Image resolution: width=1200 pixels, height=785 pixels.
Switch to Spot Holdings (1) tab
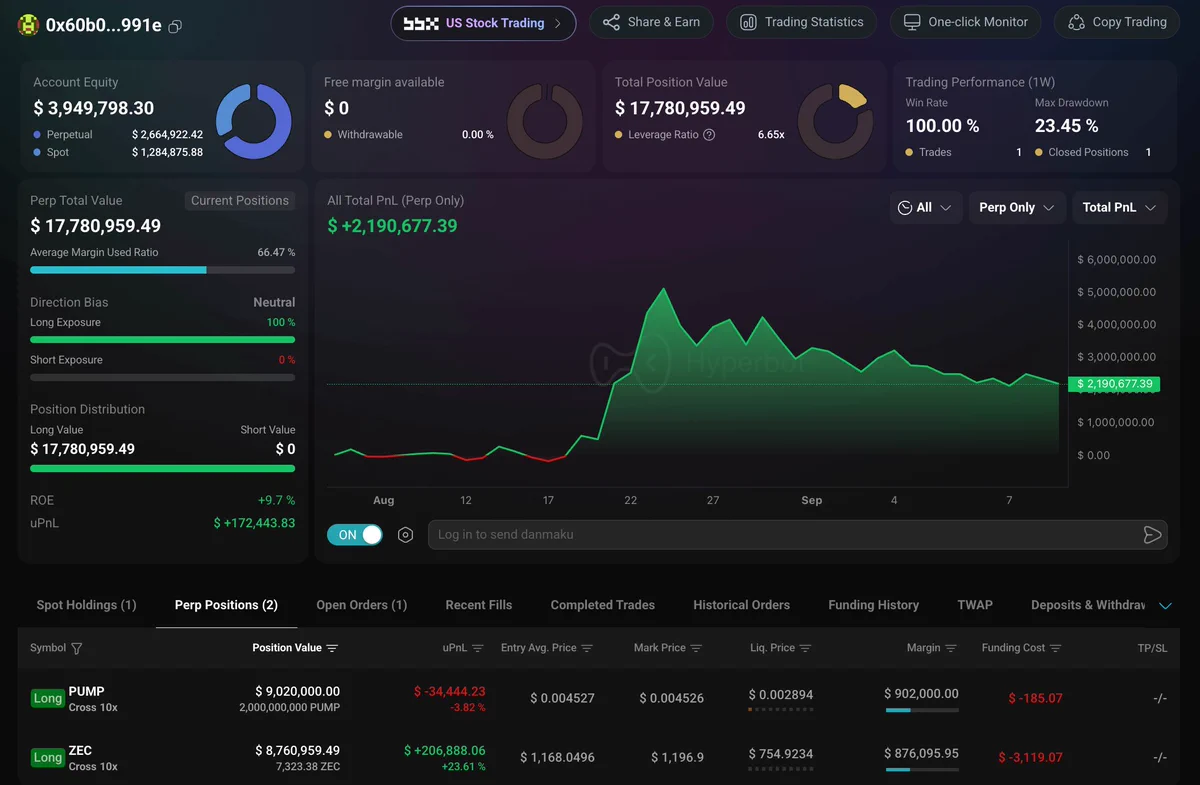86,605
